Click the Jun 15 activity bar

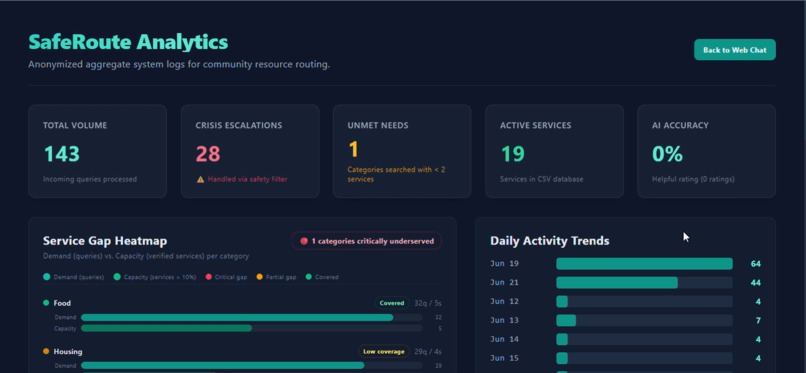click(644, 358)
